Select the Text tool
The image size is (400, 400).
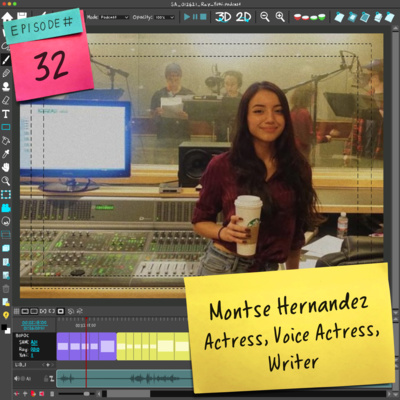point(6,114)
